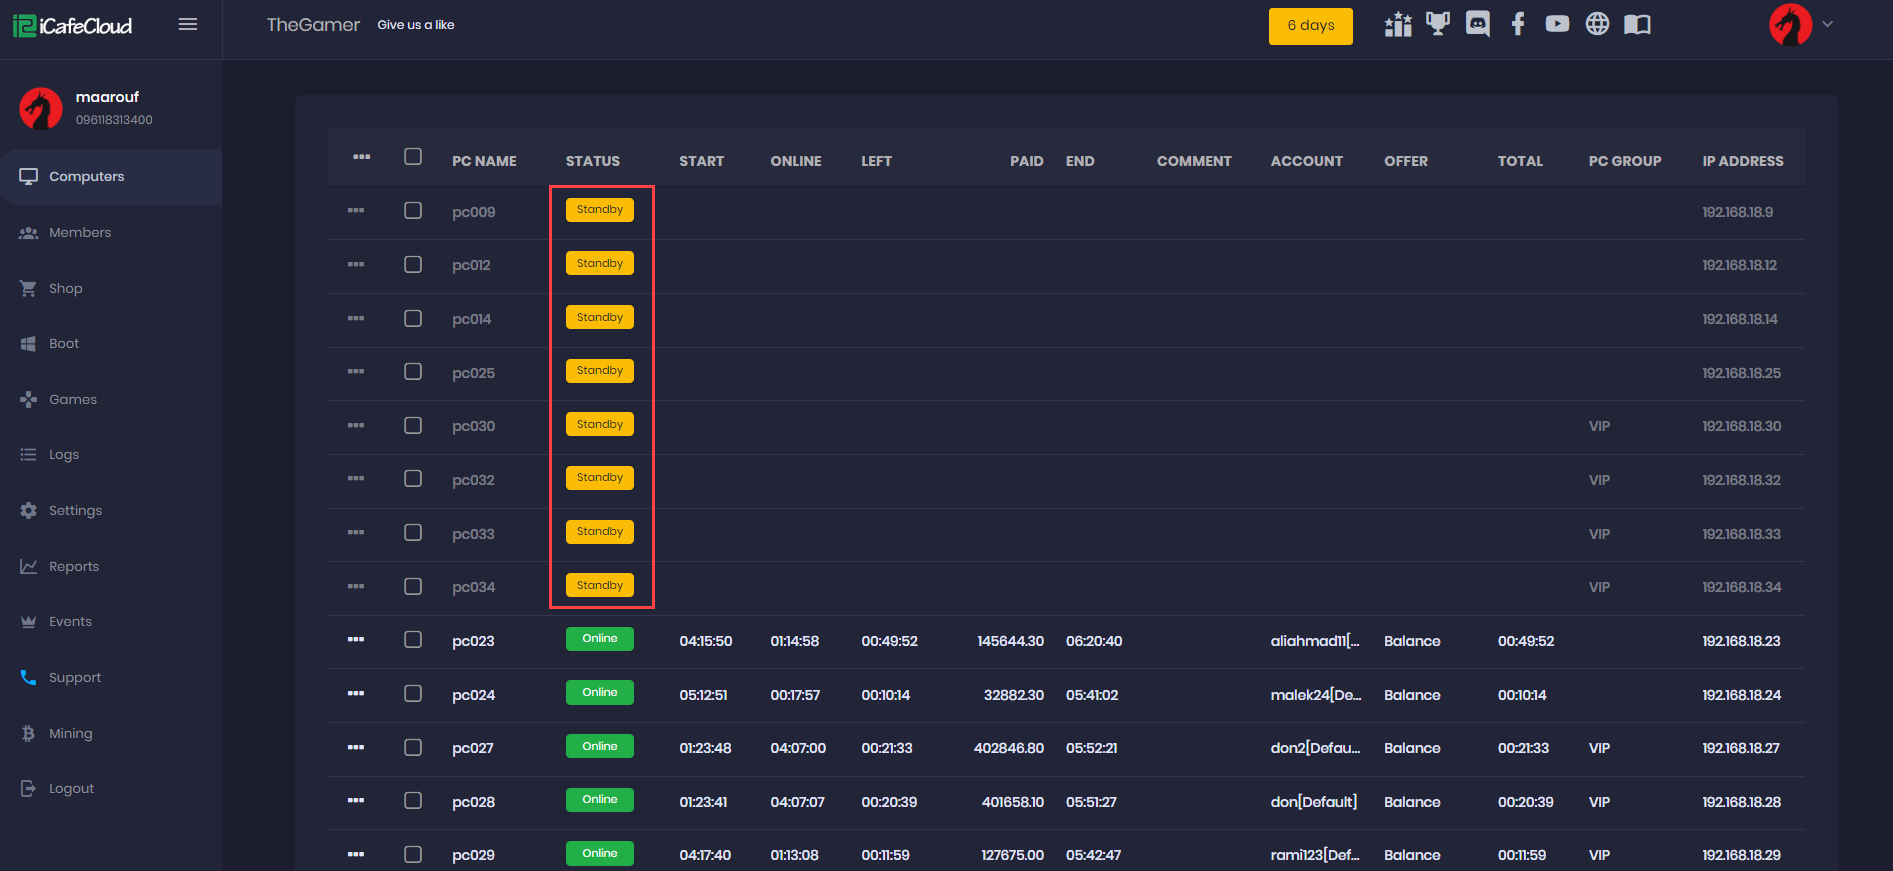This screenshot has width=1893, height=871.
Task: Open the three-dot menu for pc012
Action: (x=356, y=265)
